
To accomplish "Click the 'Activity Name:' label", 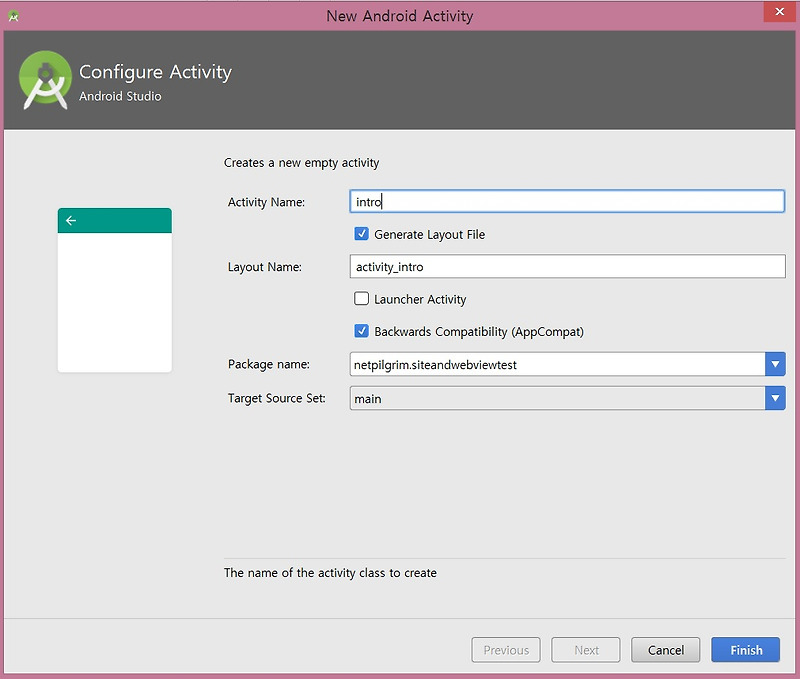I will [x=266, y=202].
